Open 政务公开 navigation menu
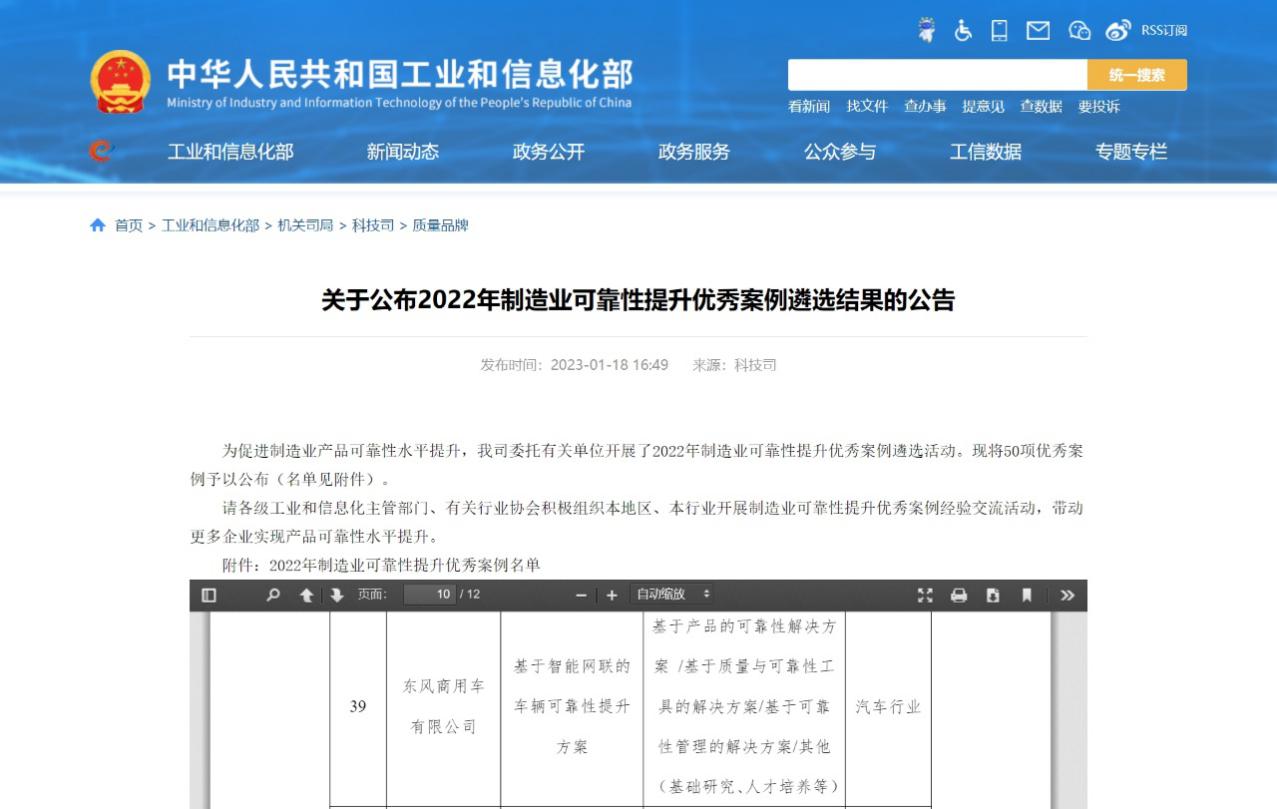The height and width of the screenshot is (809, 1277). pos(548,152)
